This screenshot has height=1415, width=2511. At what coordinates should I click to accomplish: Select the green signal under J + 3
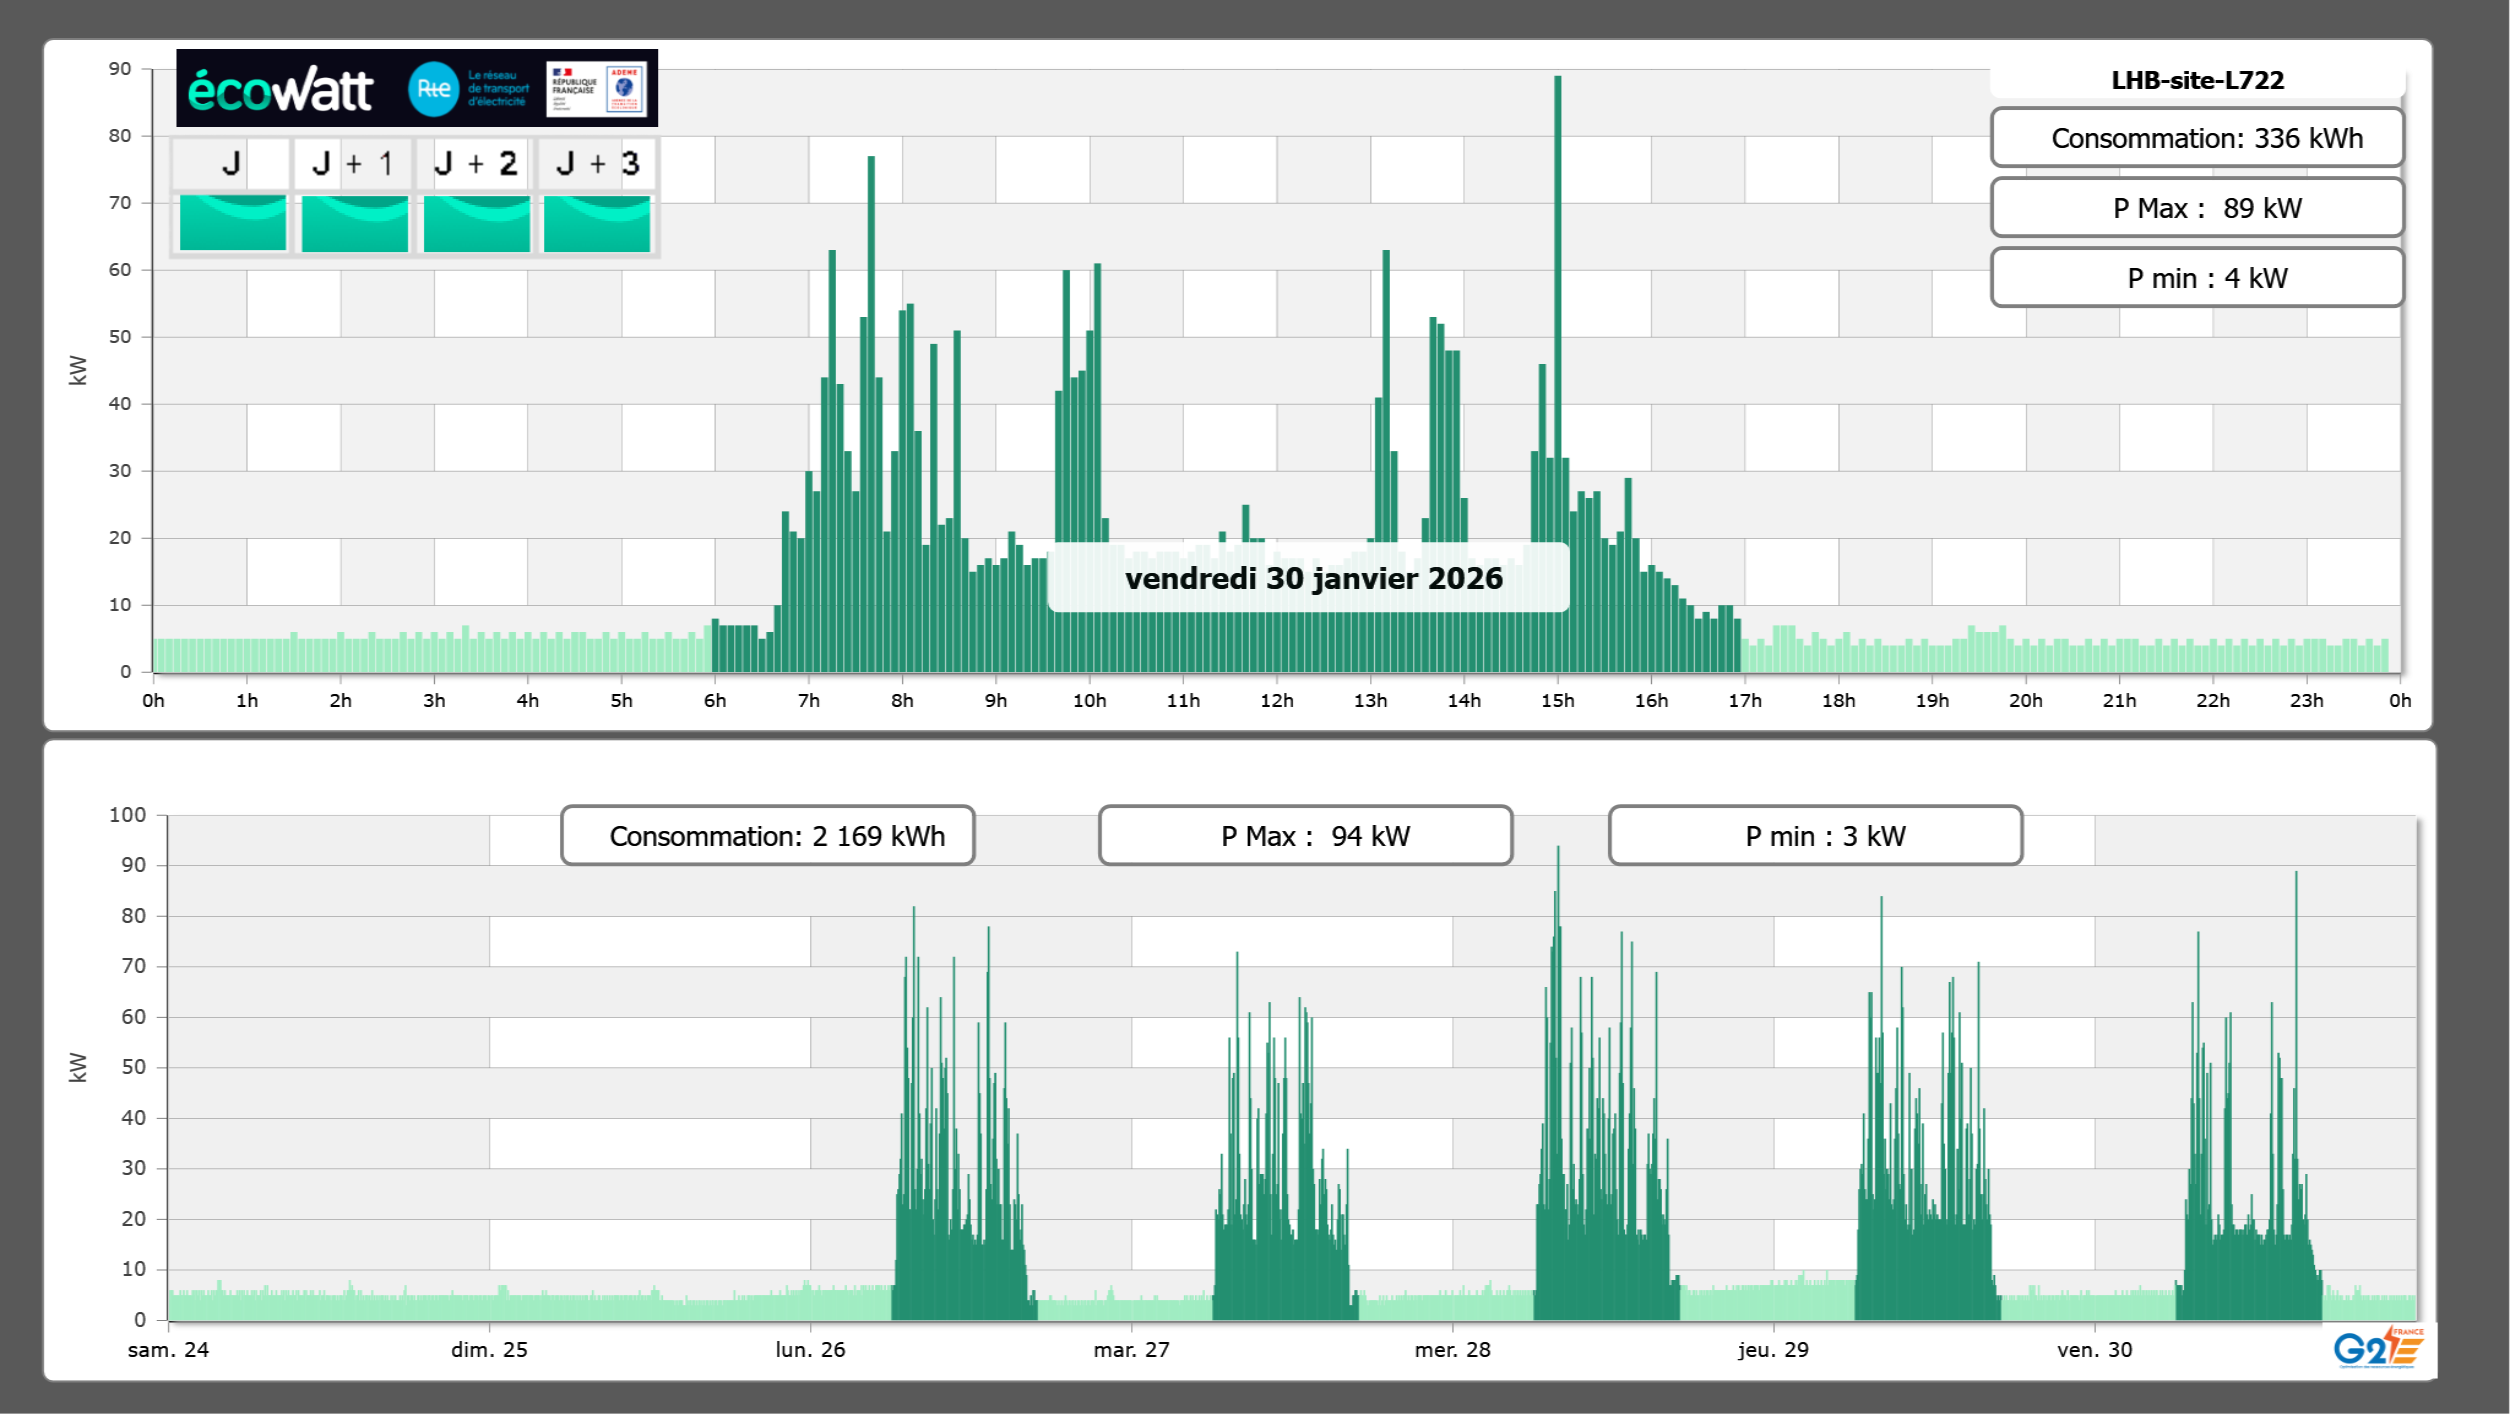(x=597, y=222)
